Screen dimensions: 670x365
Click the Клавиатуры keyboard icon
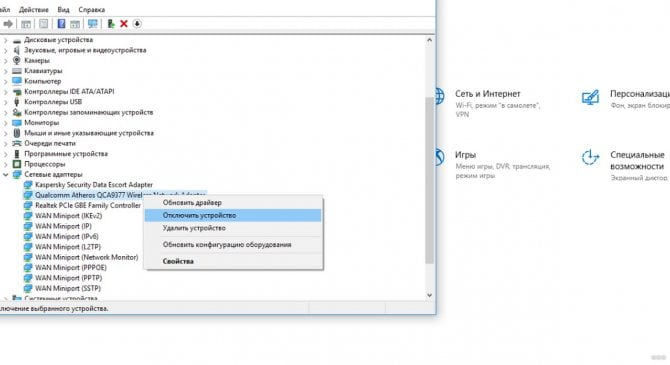tap(17, 71)
